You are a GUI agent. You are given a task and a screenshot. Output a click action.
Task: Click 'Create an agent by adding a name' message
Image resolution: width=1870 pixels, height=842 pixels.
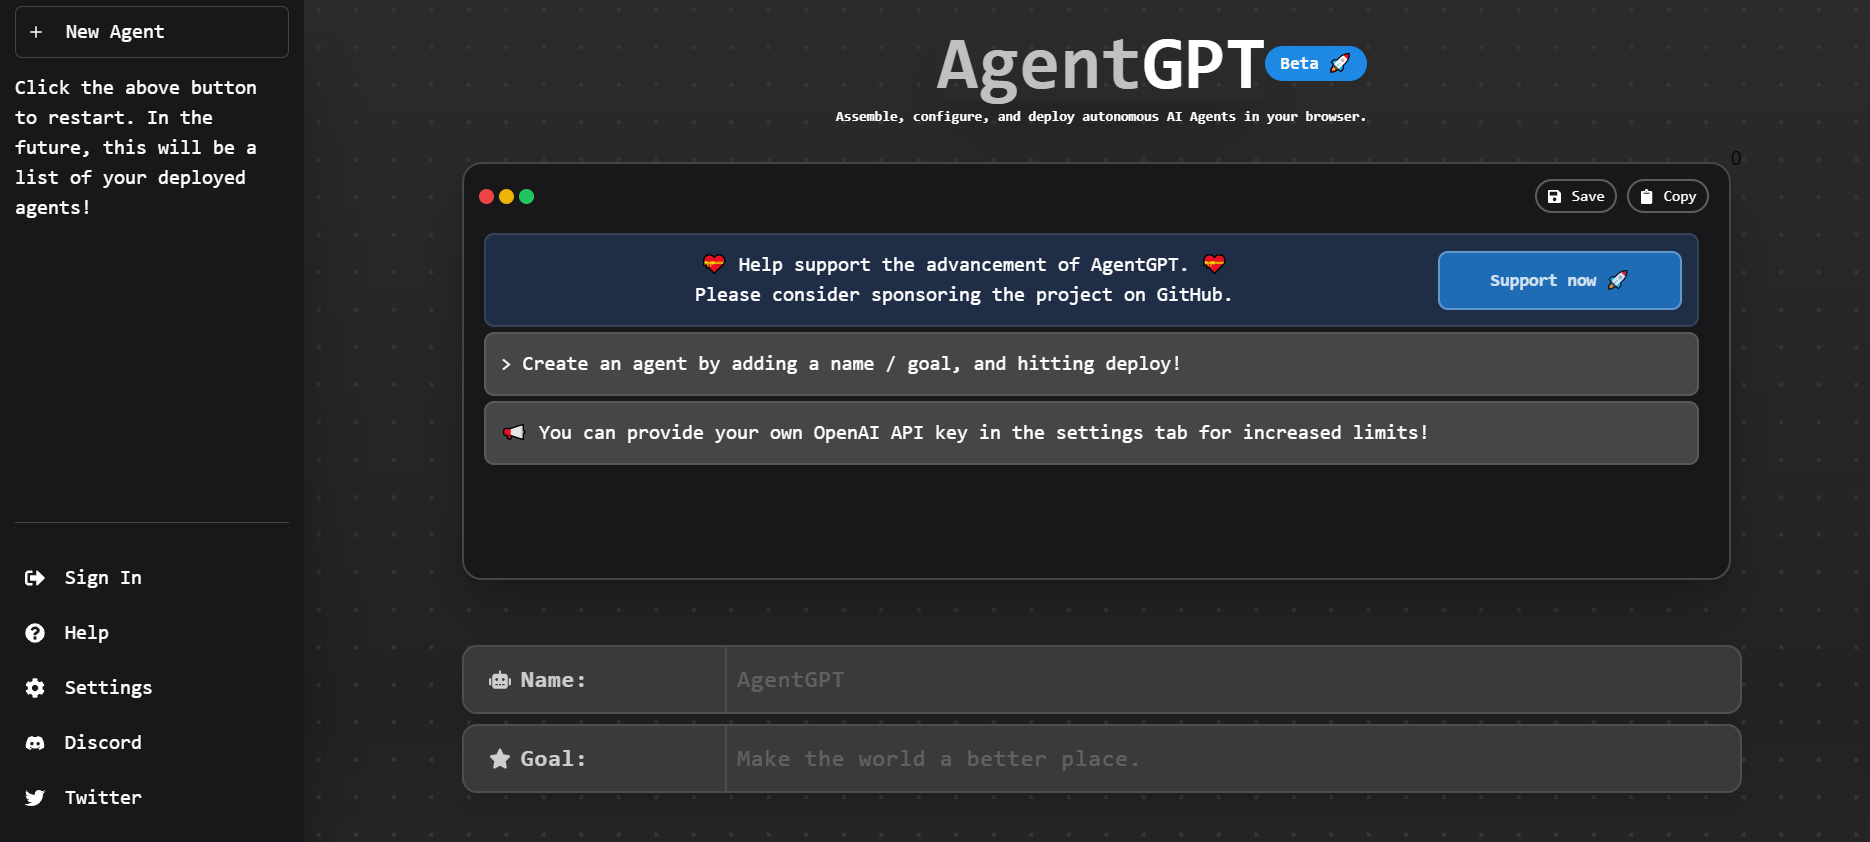[x=1091, y=364]
